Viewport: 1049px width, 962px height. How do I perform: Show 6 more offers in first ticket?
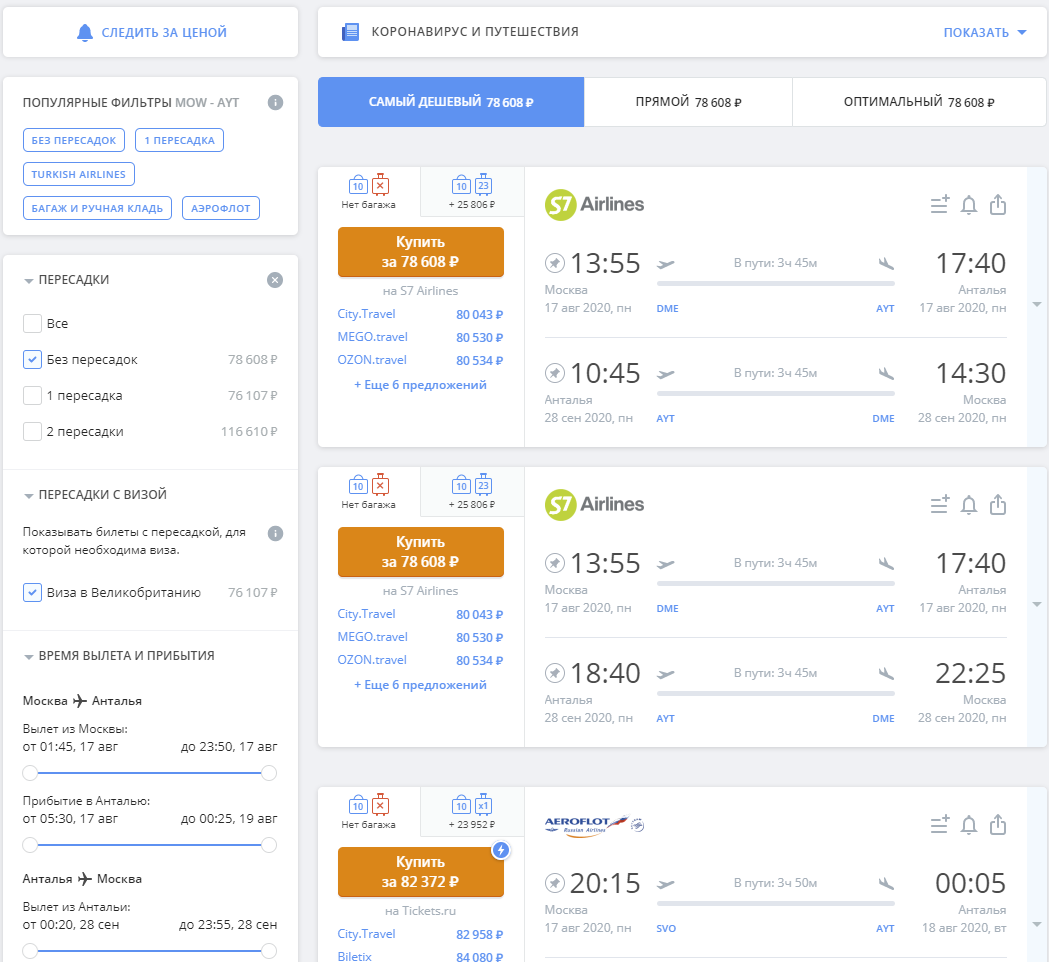420,385
